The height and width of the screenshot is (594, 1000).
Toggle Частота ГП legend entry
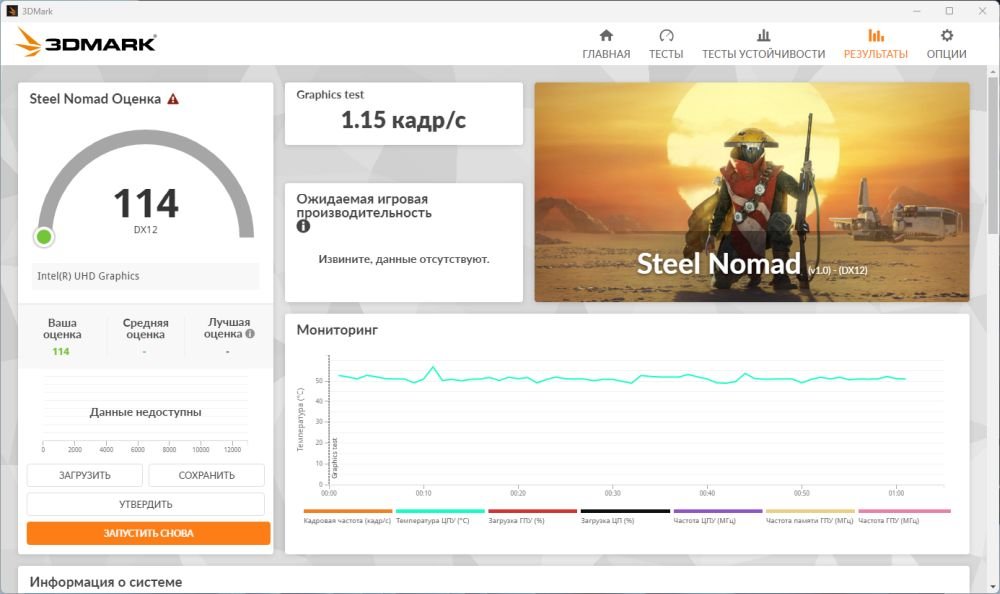coord(904,517)
